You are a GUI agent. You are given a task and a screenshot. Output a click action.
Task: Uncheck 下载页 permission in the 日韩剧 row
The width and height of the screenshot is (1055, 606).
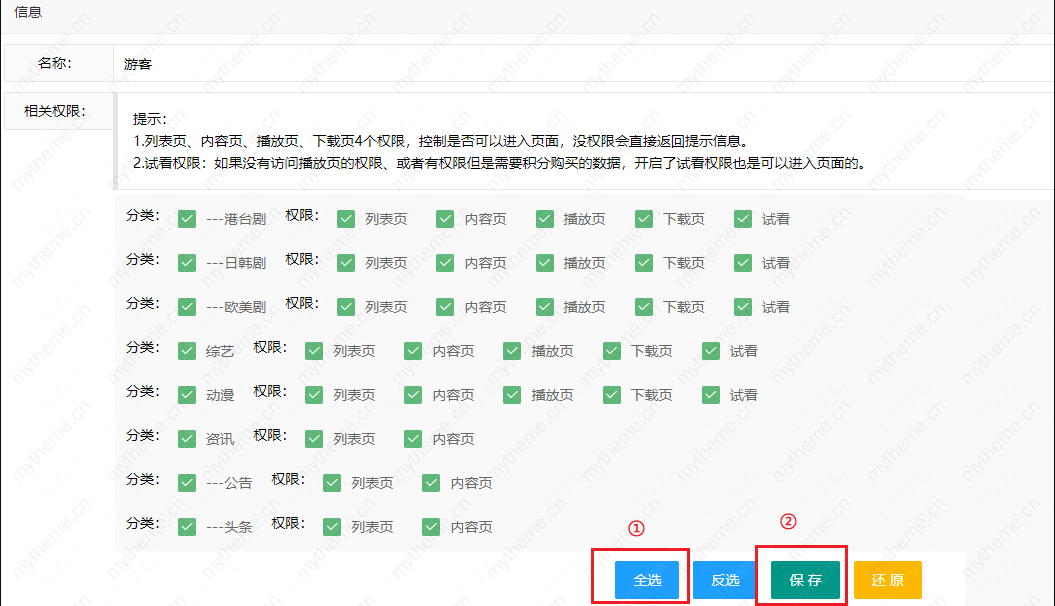click(x=644, y=263)
